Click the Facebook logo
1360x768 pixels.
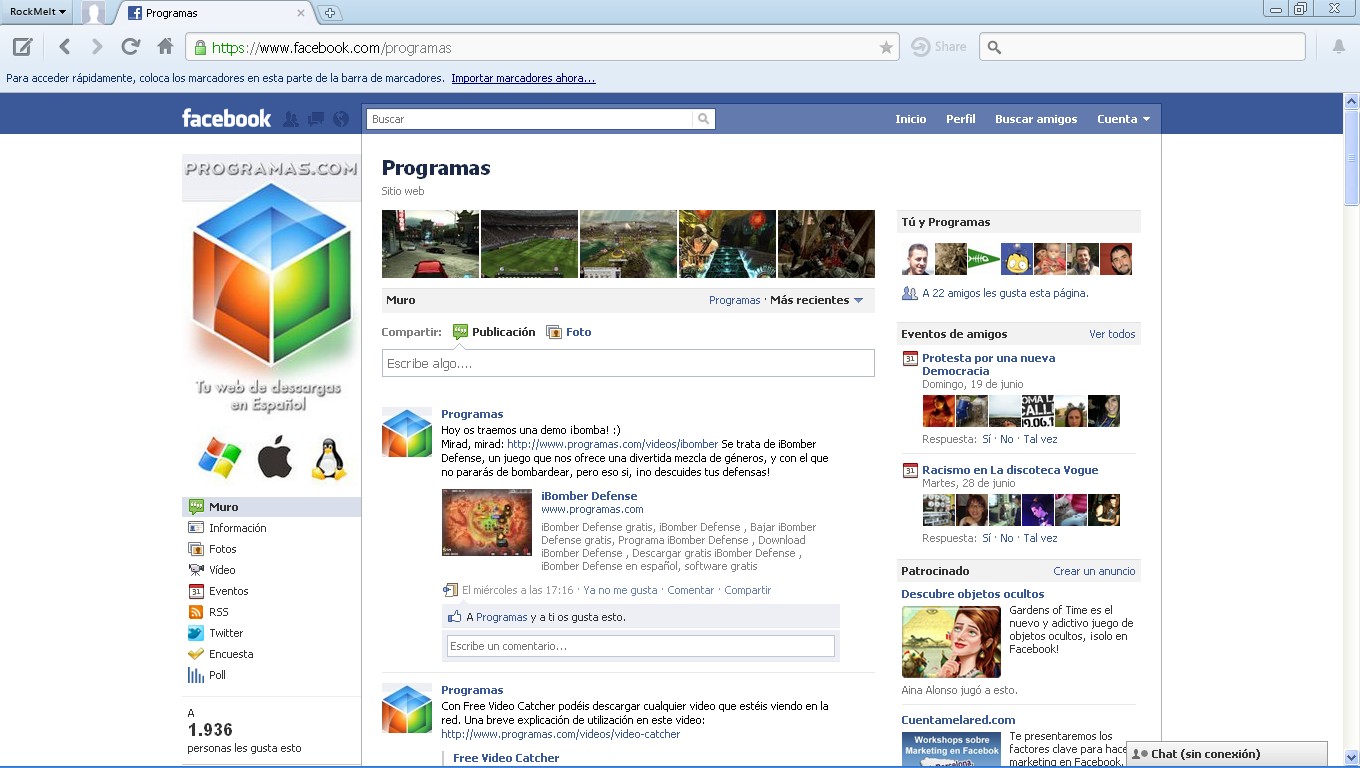[x=226, y=118]
